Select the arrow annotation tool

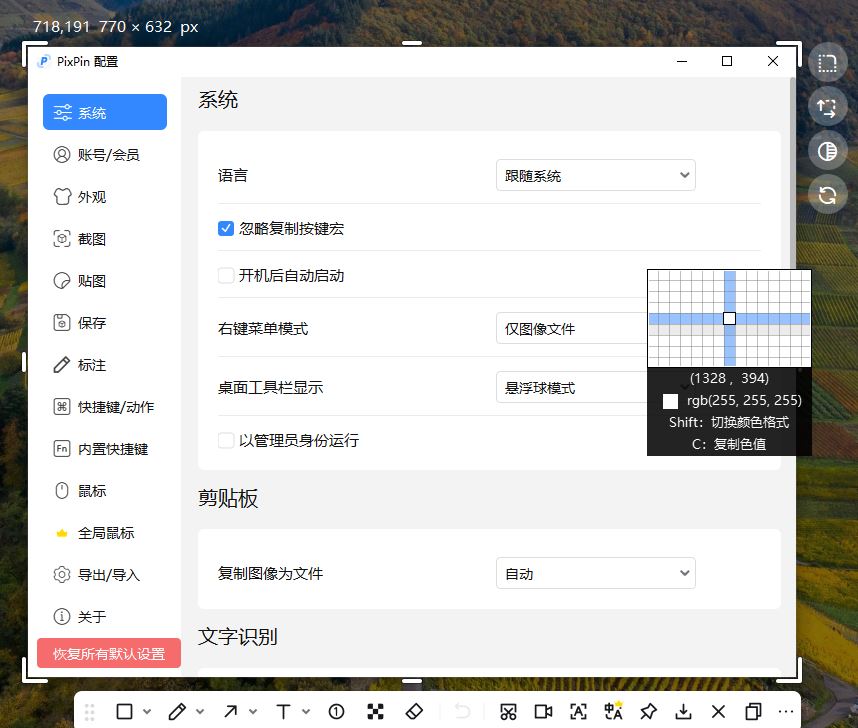229,711
